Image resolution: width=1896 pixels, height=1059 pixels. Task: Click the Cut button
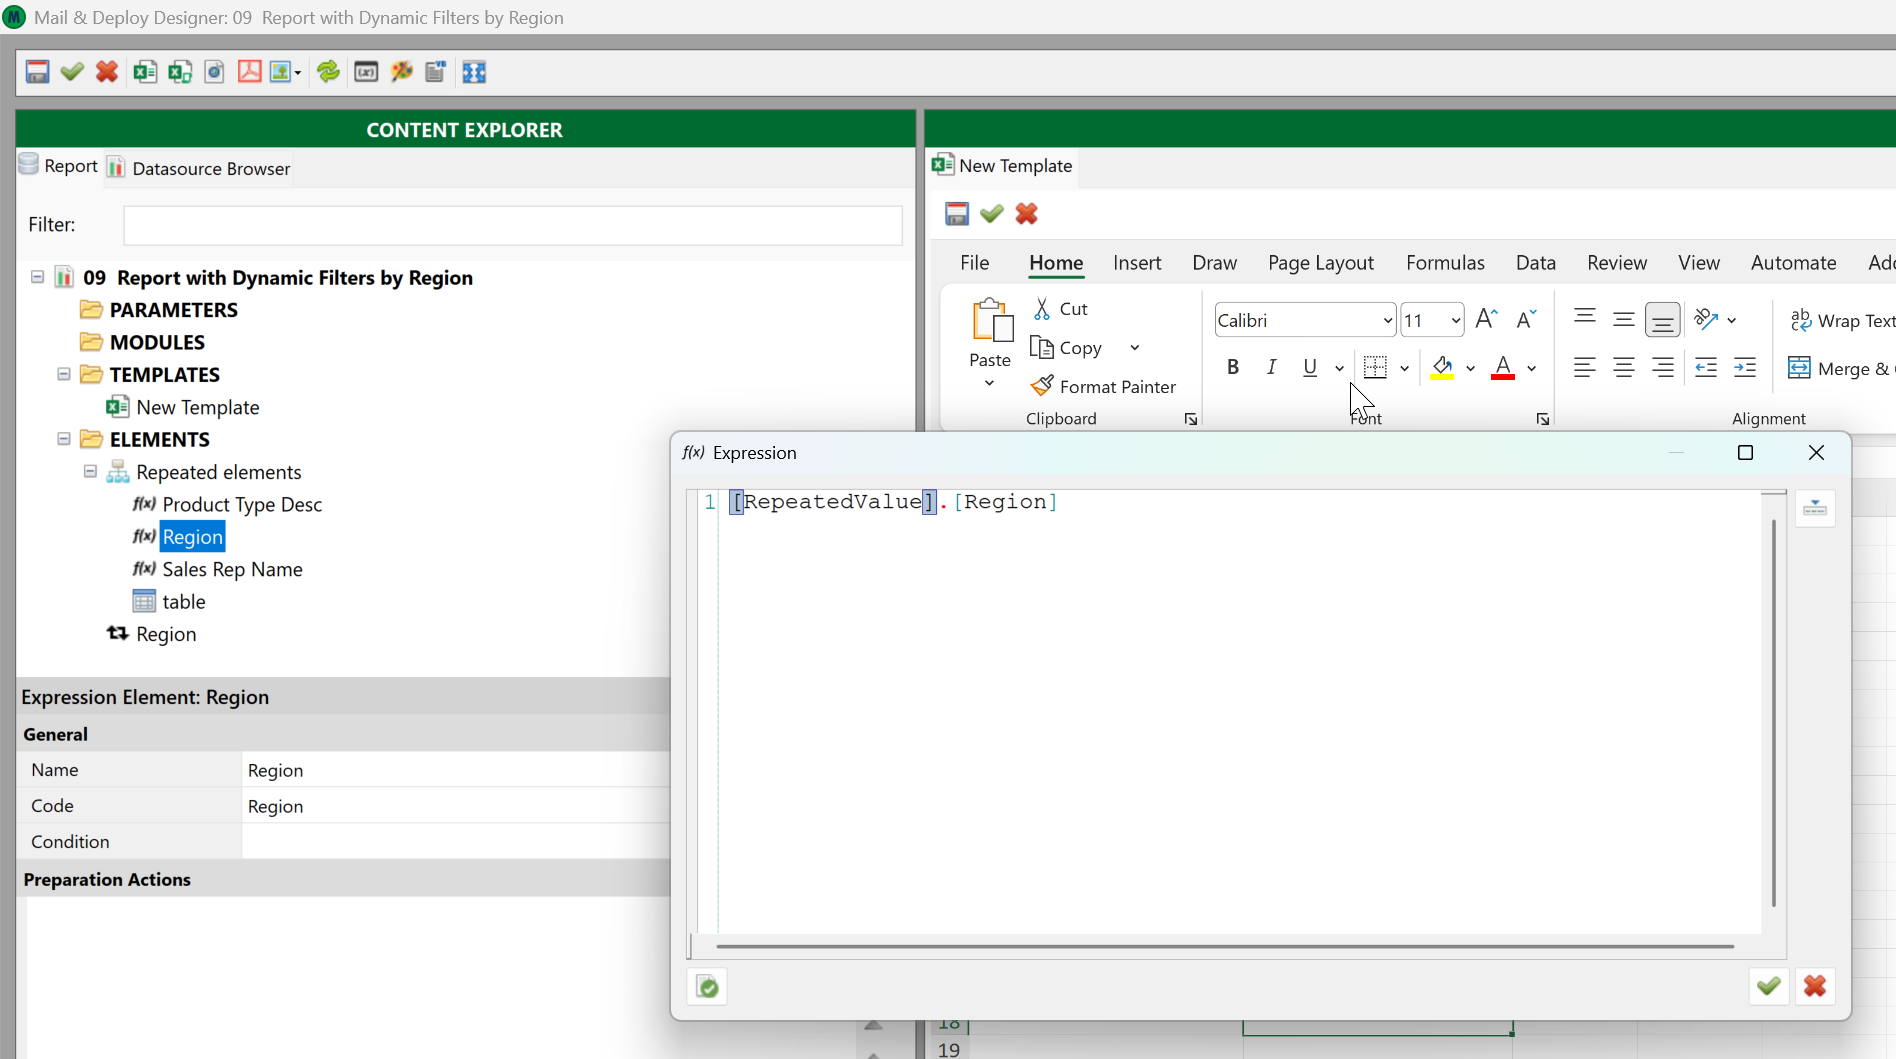point(1060,309)
